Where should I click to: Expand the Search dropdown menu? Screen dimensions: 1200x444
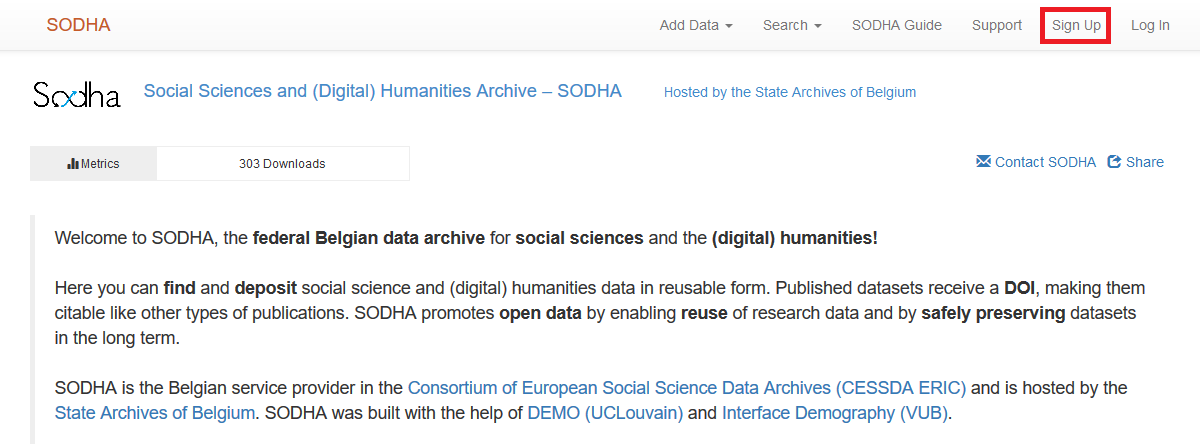(792, 25)
